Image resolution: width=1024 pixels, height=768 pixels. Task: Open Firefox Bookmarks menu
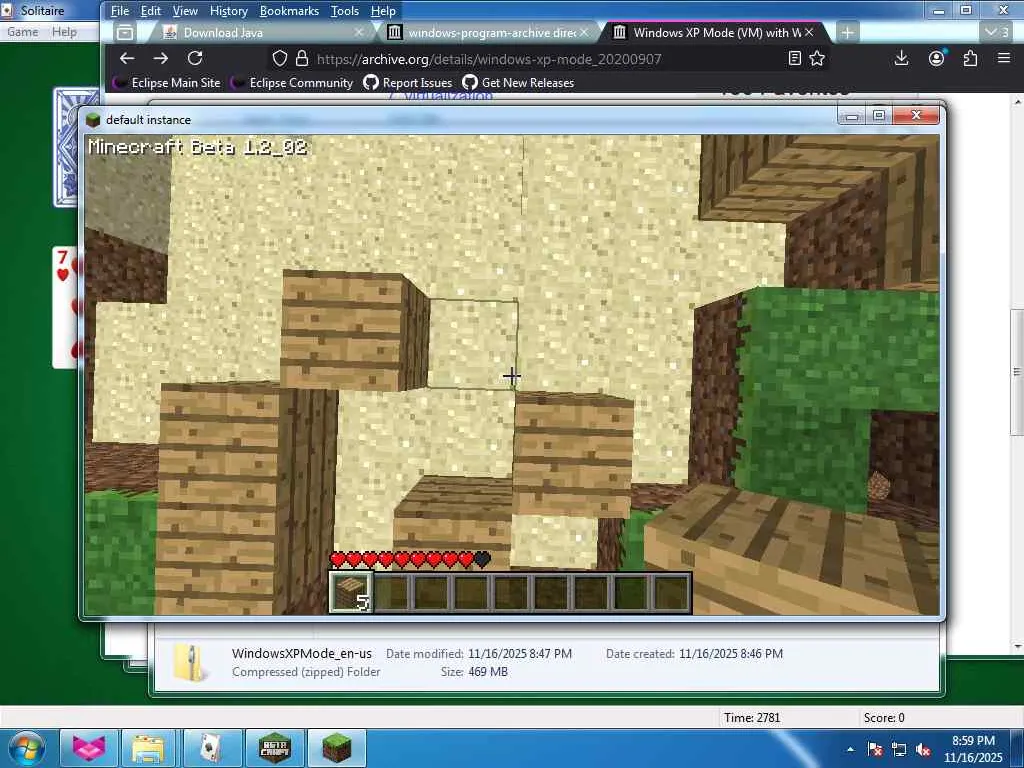point(289,11)
